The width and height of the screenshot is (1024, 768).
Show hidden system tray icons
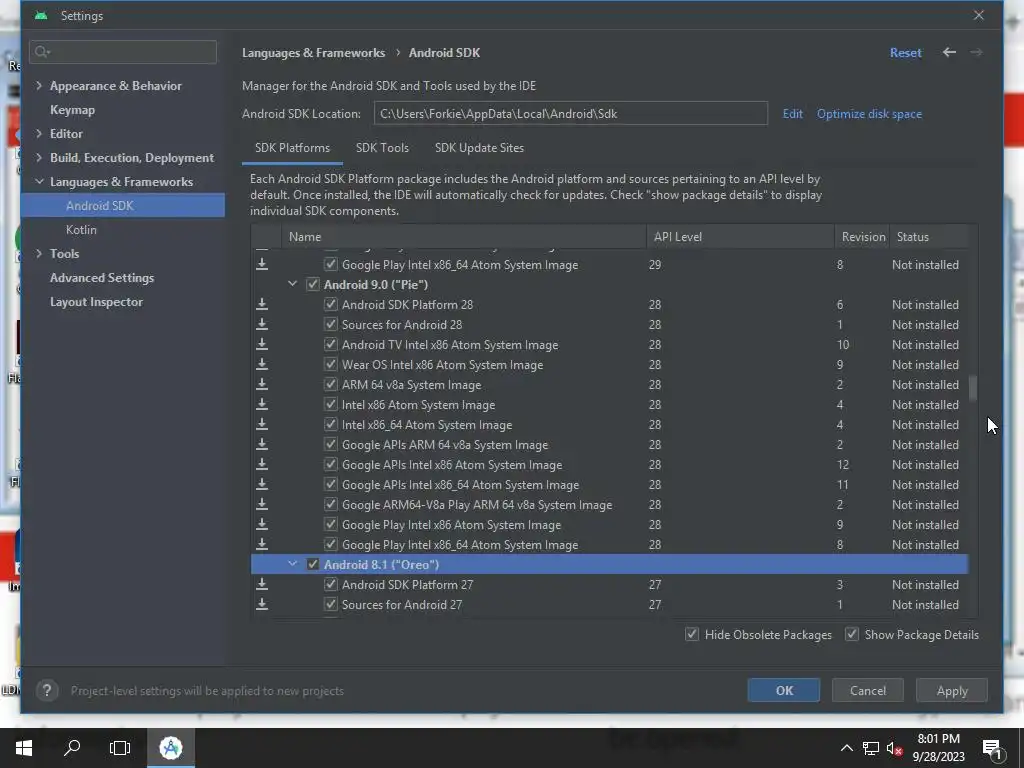[x=846, y=748]
